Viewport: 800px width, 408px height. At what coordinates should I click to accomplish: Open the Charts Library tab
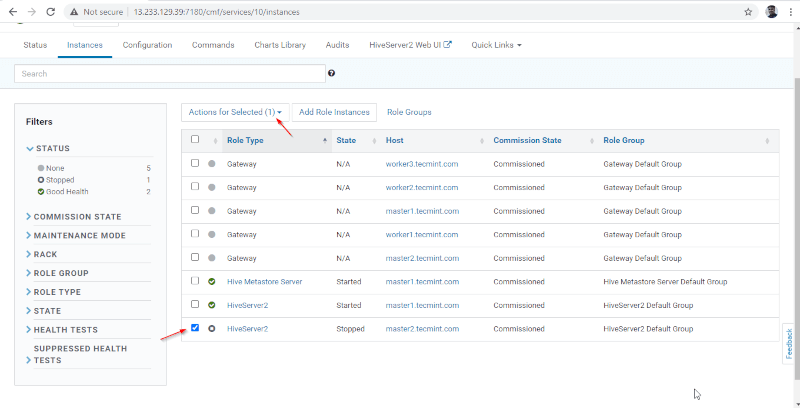point(280,45)
